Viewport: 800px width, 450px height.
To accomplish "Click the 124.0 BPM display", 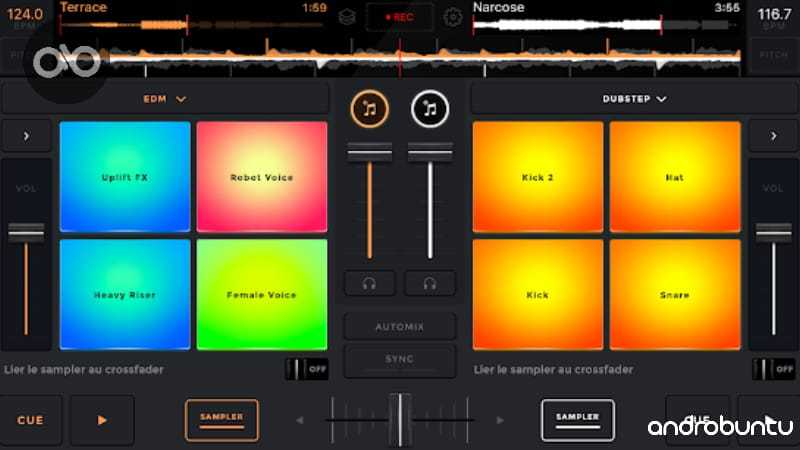I will [x=25, y=15].
